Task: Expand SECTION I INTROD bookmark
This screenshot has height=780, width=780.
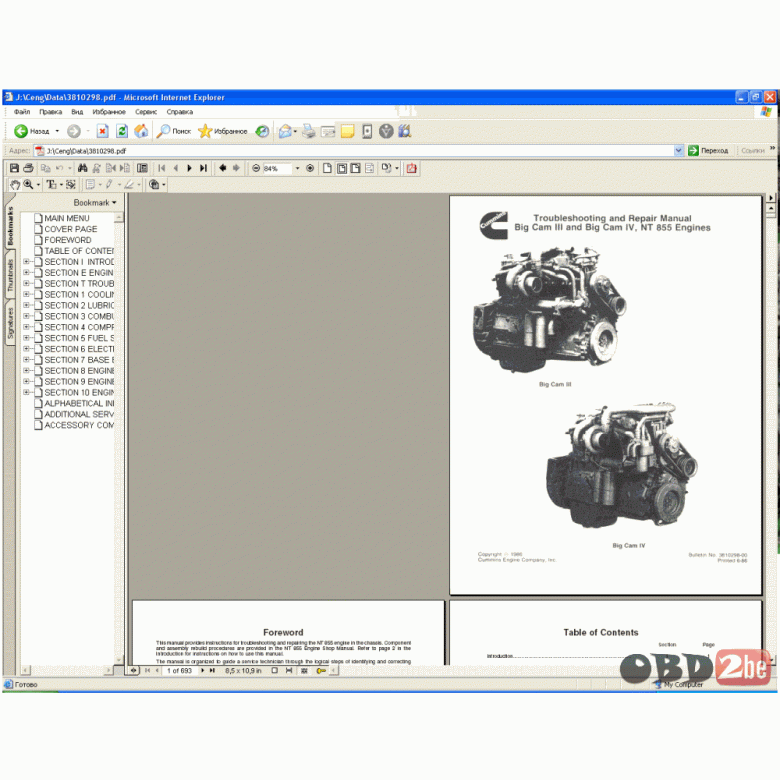Action: point(26,262)
